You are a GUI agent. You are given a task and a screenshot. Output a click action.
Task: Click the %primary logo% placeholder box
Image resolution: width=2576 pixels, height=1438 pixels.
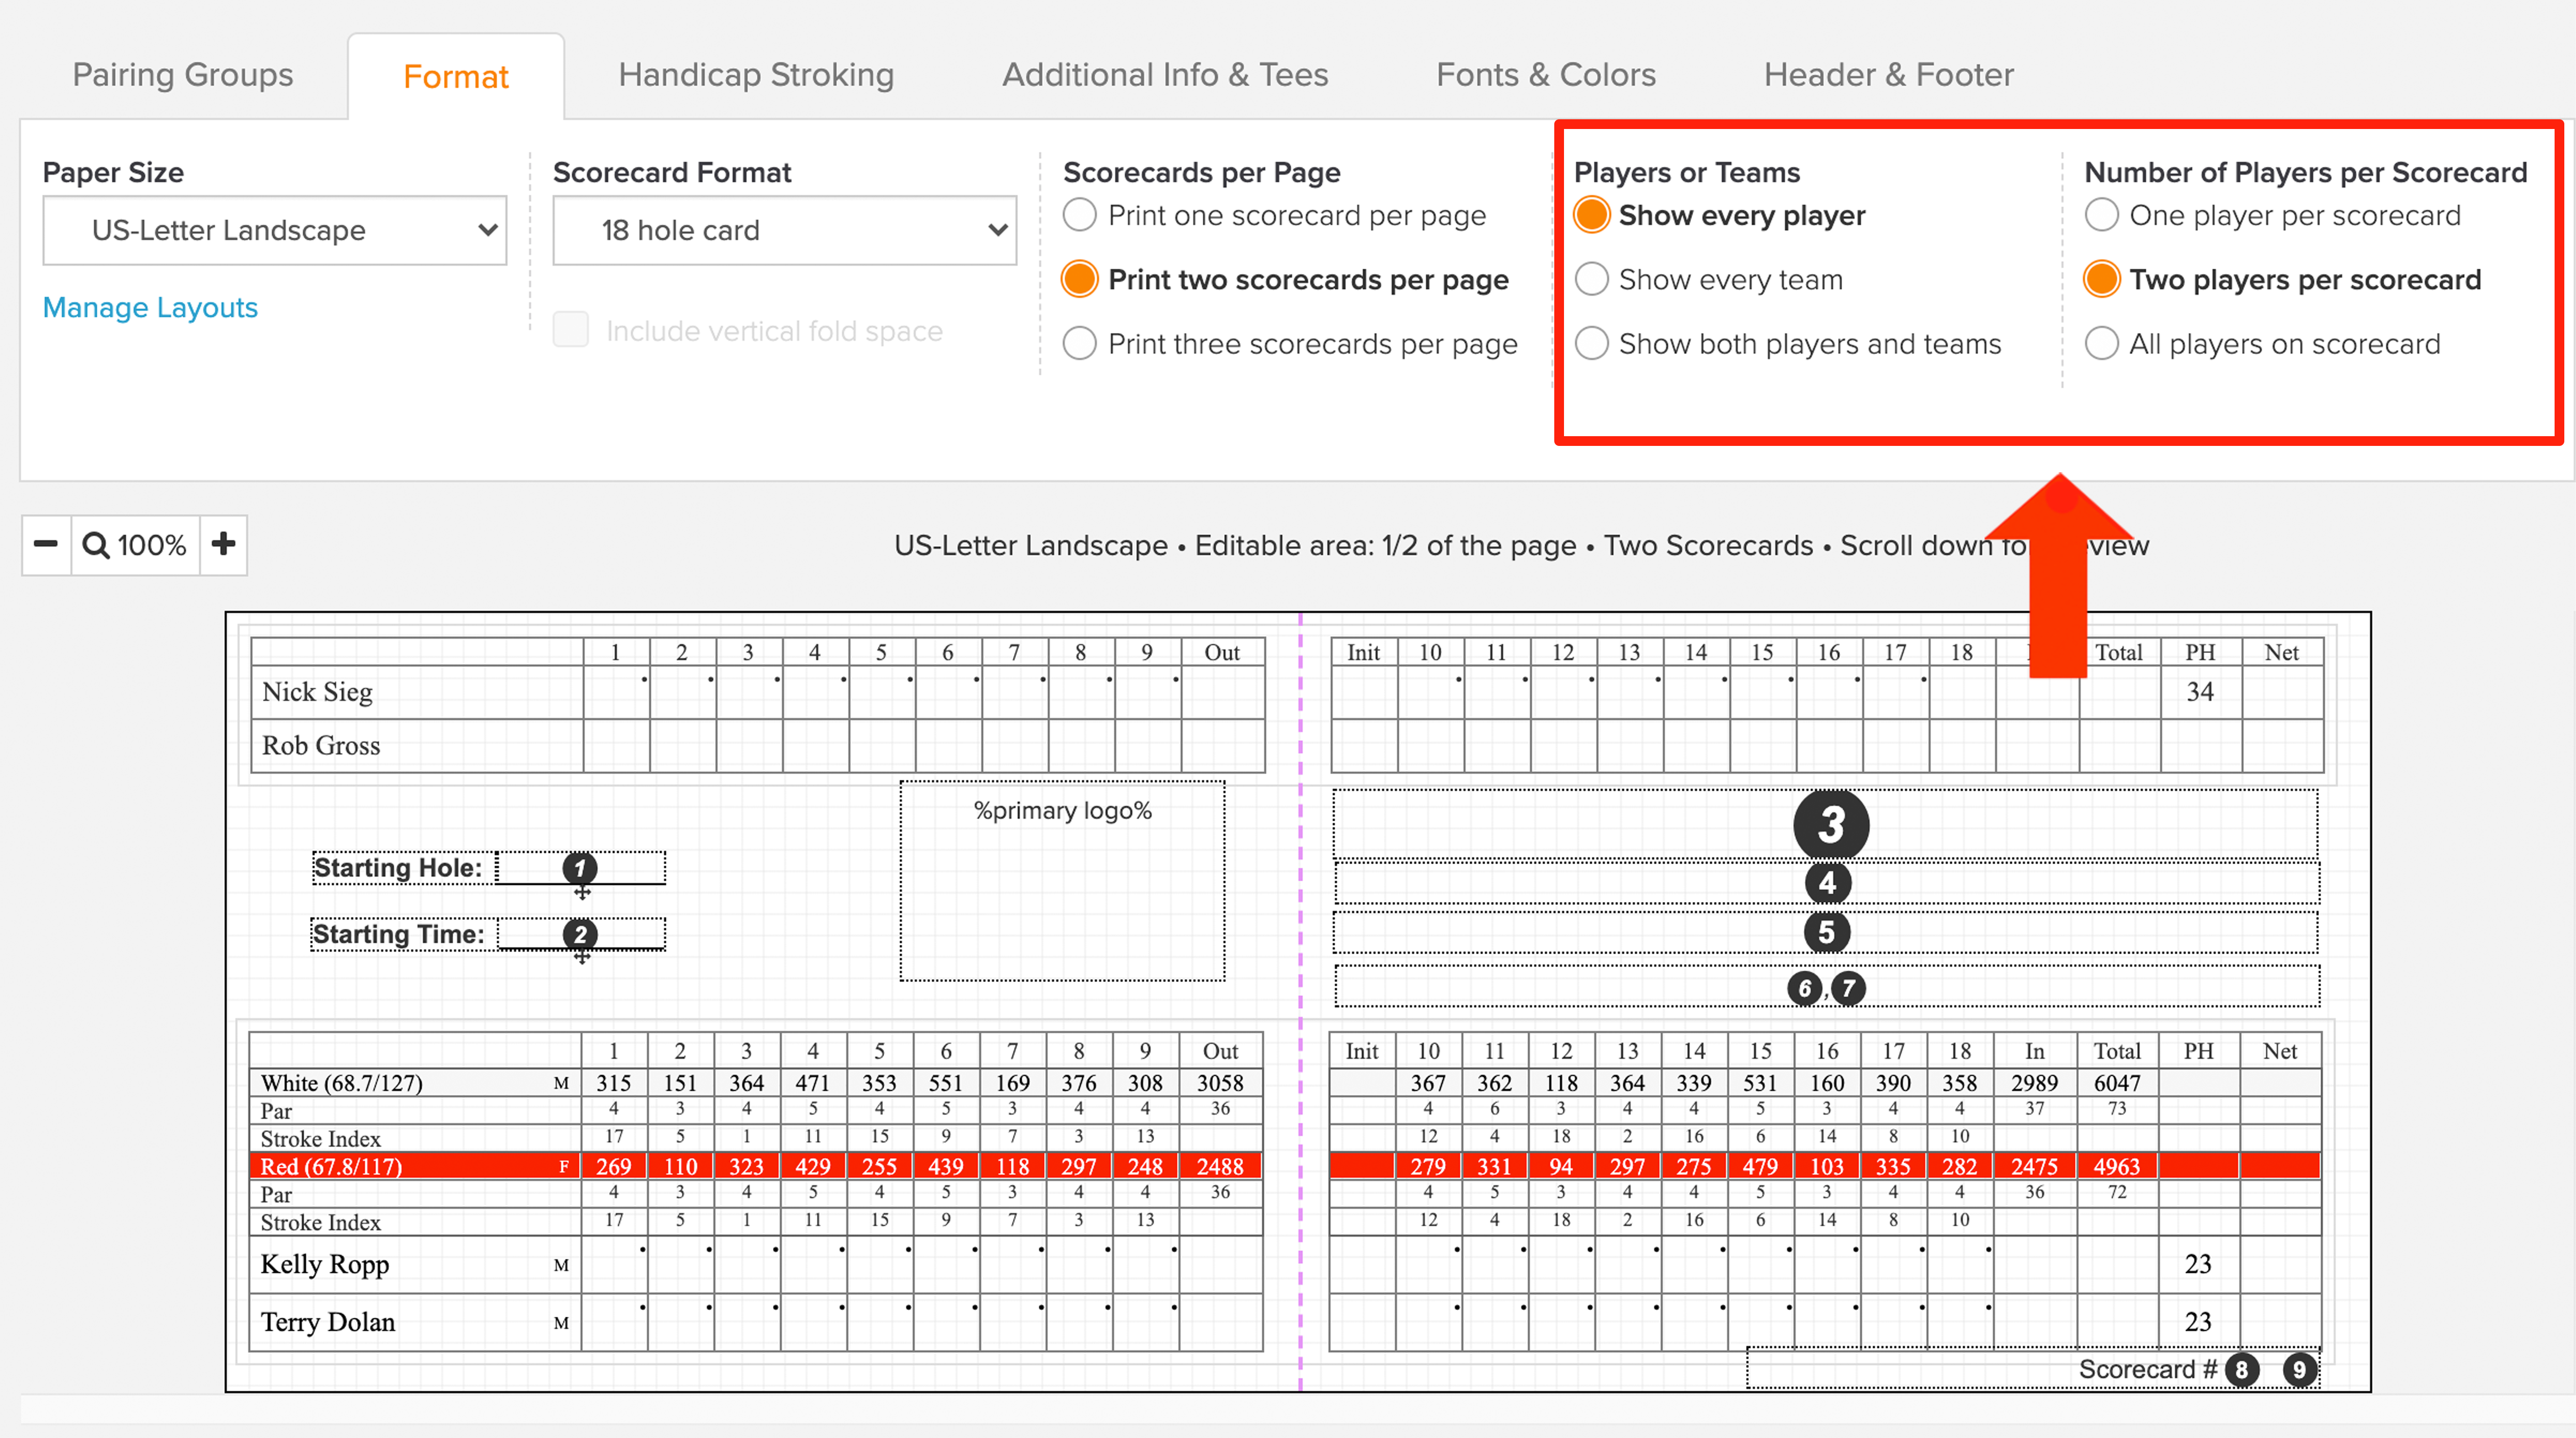click(x=1062, y=881)
